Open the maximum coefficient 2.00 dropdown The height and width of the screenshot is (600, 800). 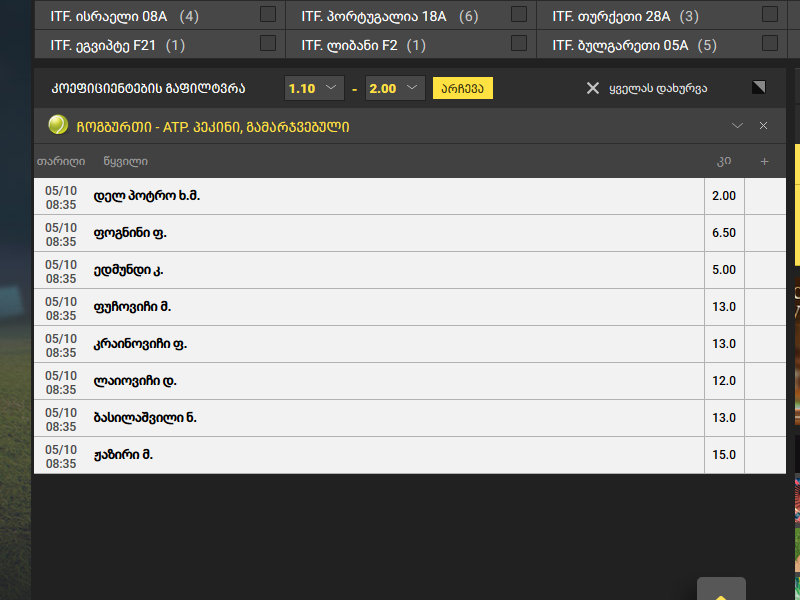[395, 88]
